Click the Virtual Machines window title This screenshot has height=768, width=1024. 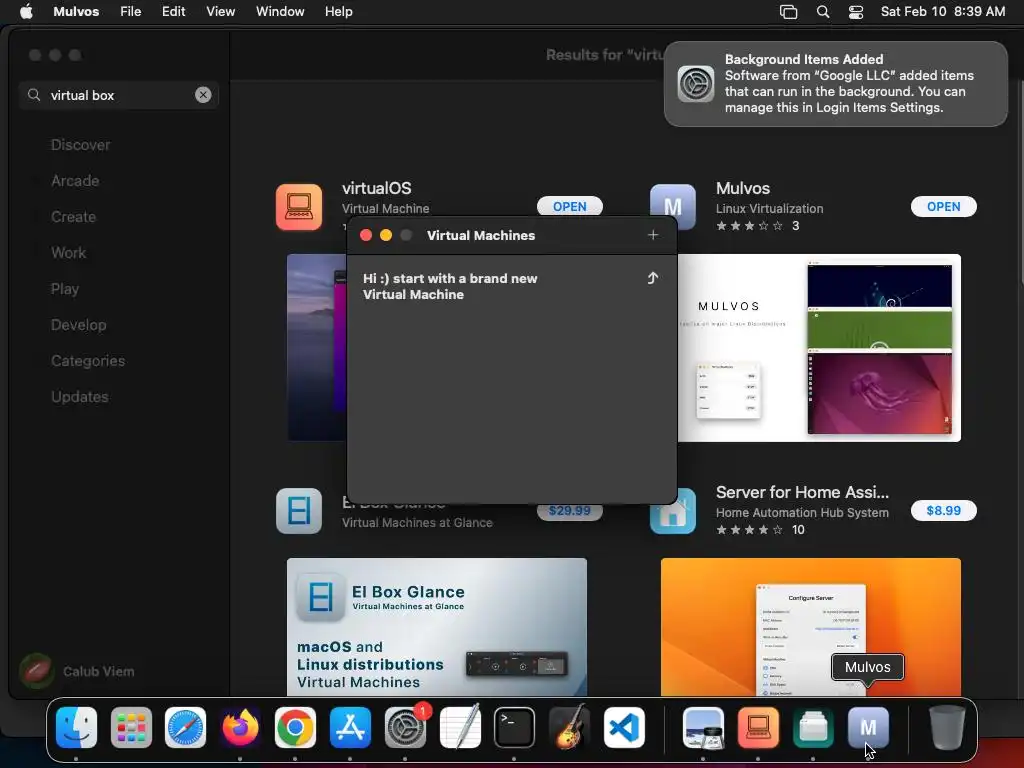[x=481, y=236]
